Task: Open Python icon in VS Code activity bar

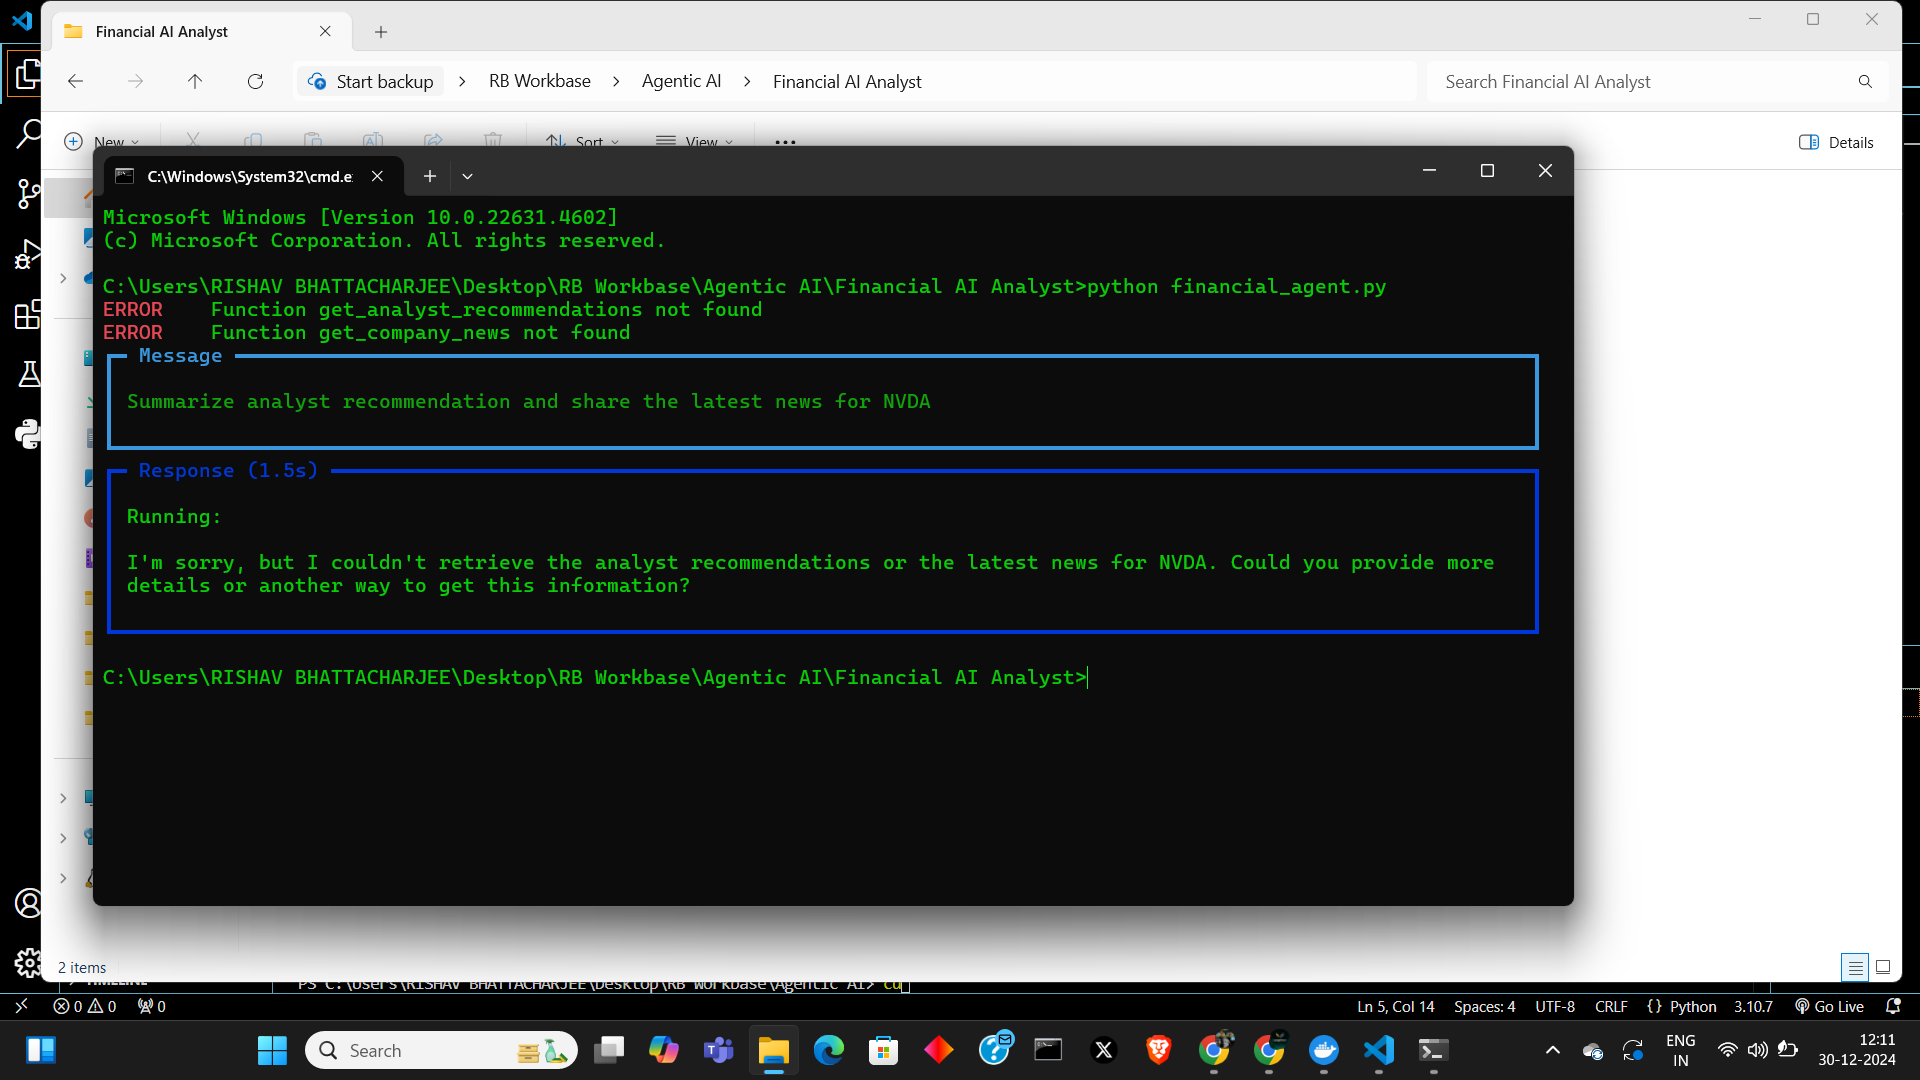Action: tap(28, 434)
